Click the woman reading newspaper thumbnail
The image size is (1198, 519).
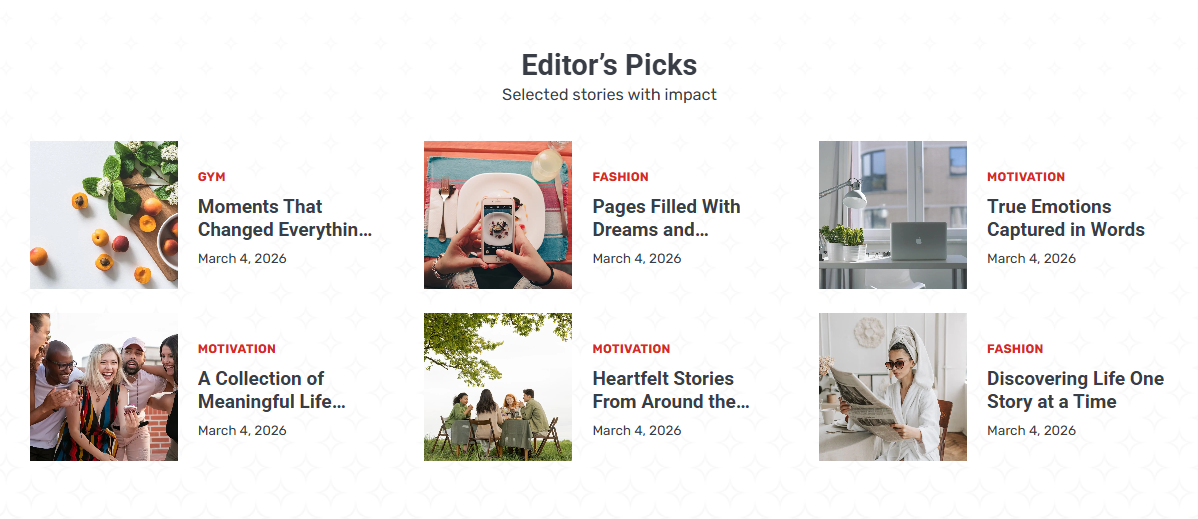pos(893,387)
